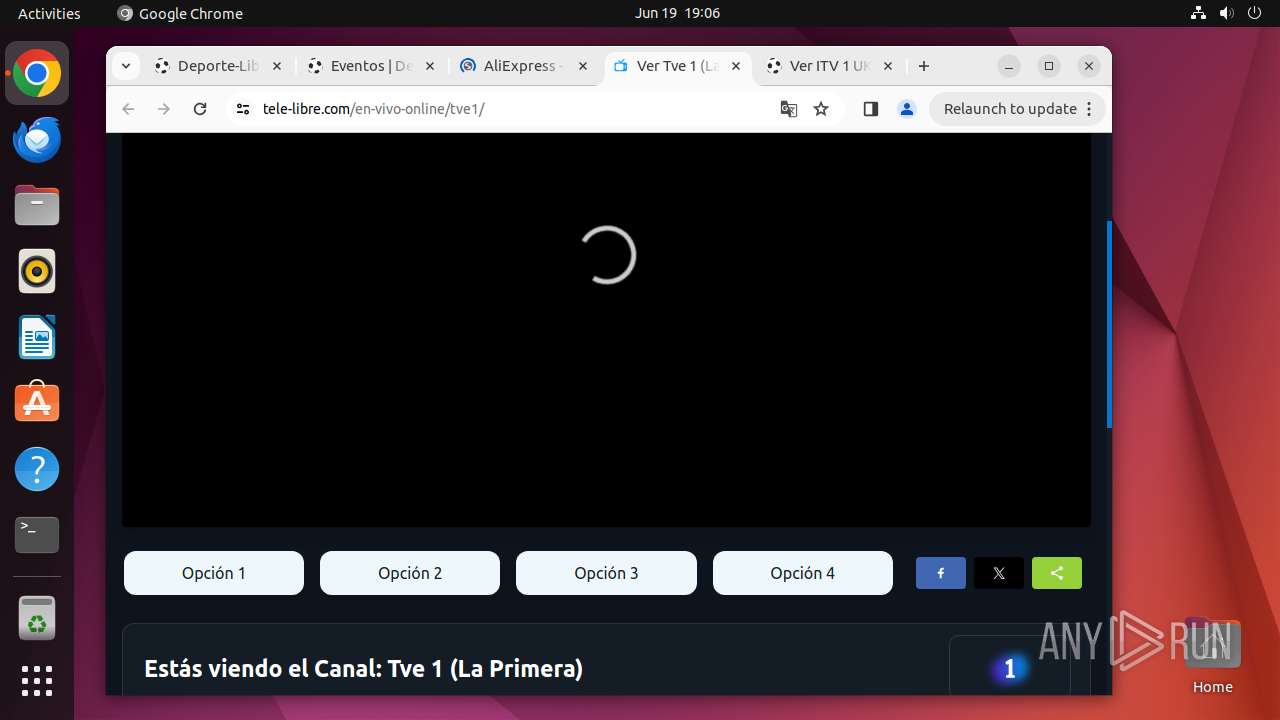Click green share button
The image size is (1280, 720).
coord(1057,573)
